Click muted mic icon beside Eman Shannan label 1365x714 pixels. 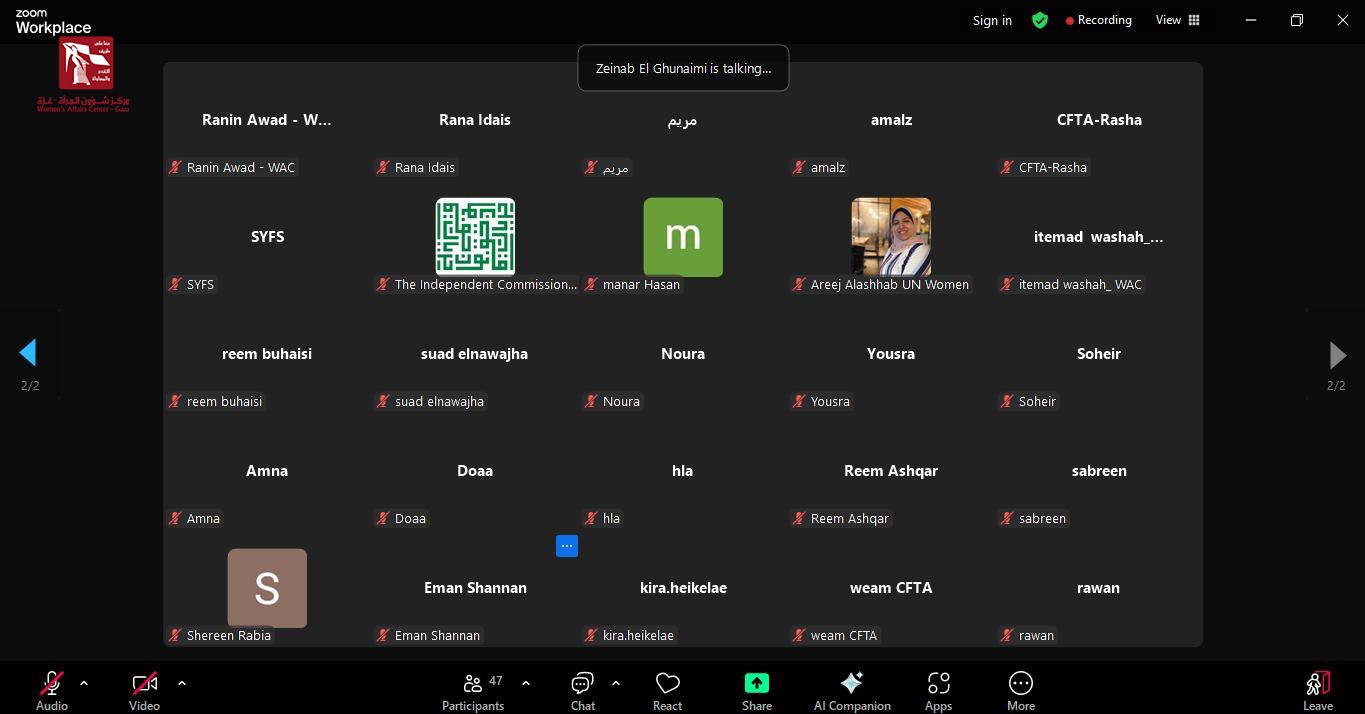[383, 635]
